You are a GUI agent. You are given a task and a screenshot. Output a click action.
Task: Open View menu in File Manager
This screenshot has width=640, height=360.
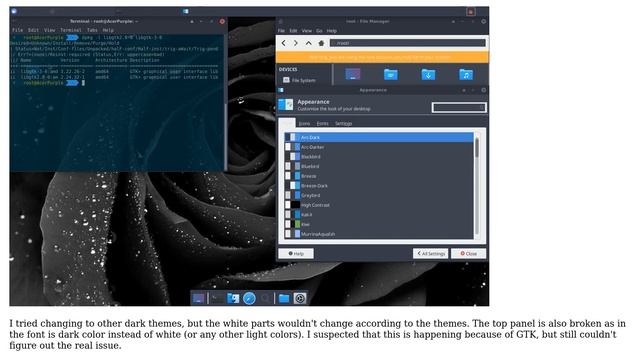pyautogui.click(x=307, y=31)
